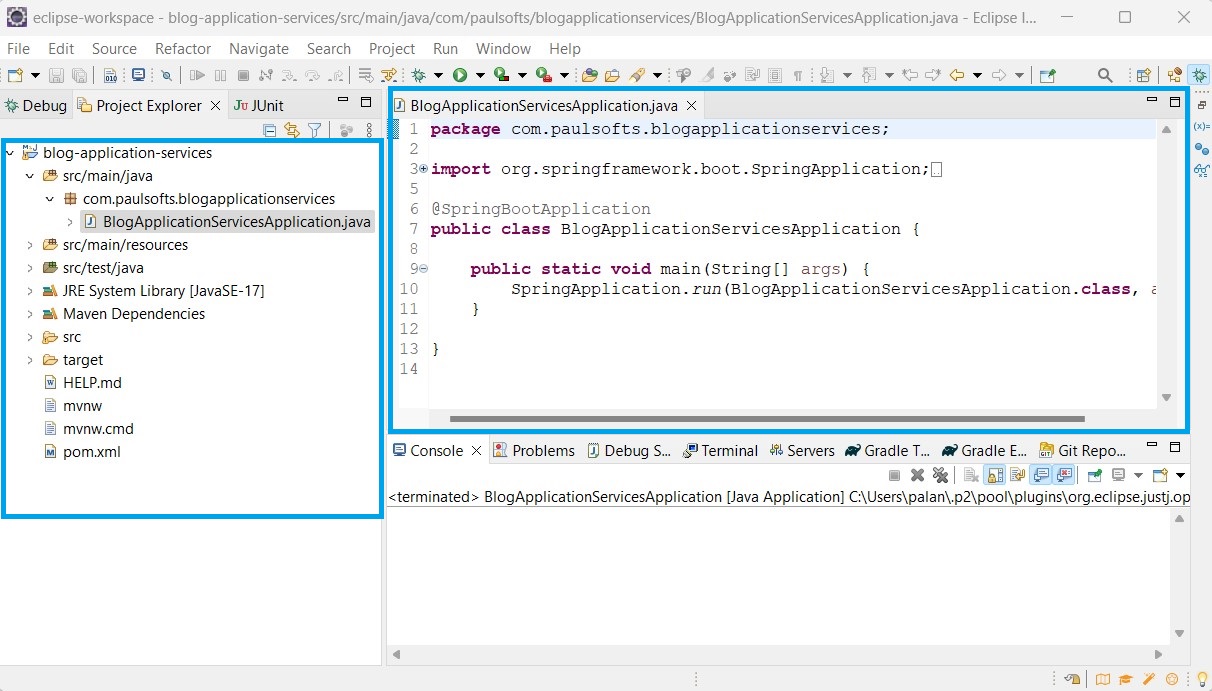
Task: Clear the Console output
Action: [x=969, y=474]
